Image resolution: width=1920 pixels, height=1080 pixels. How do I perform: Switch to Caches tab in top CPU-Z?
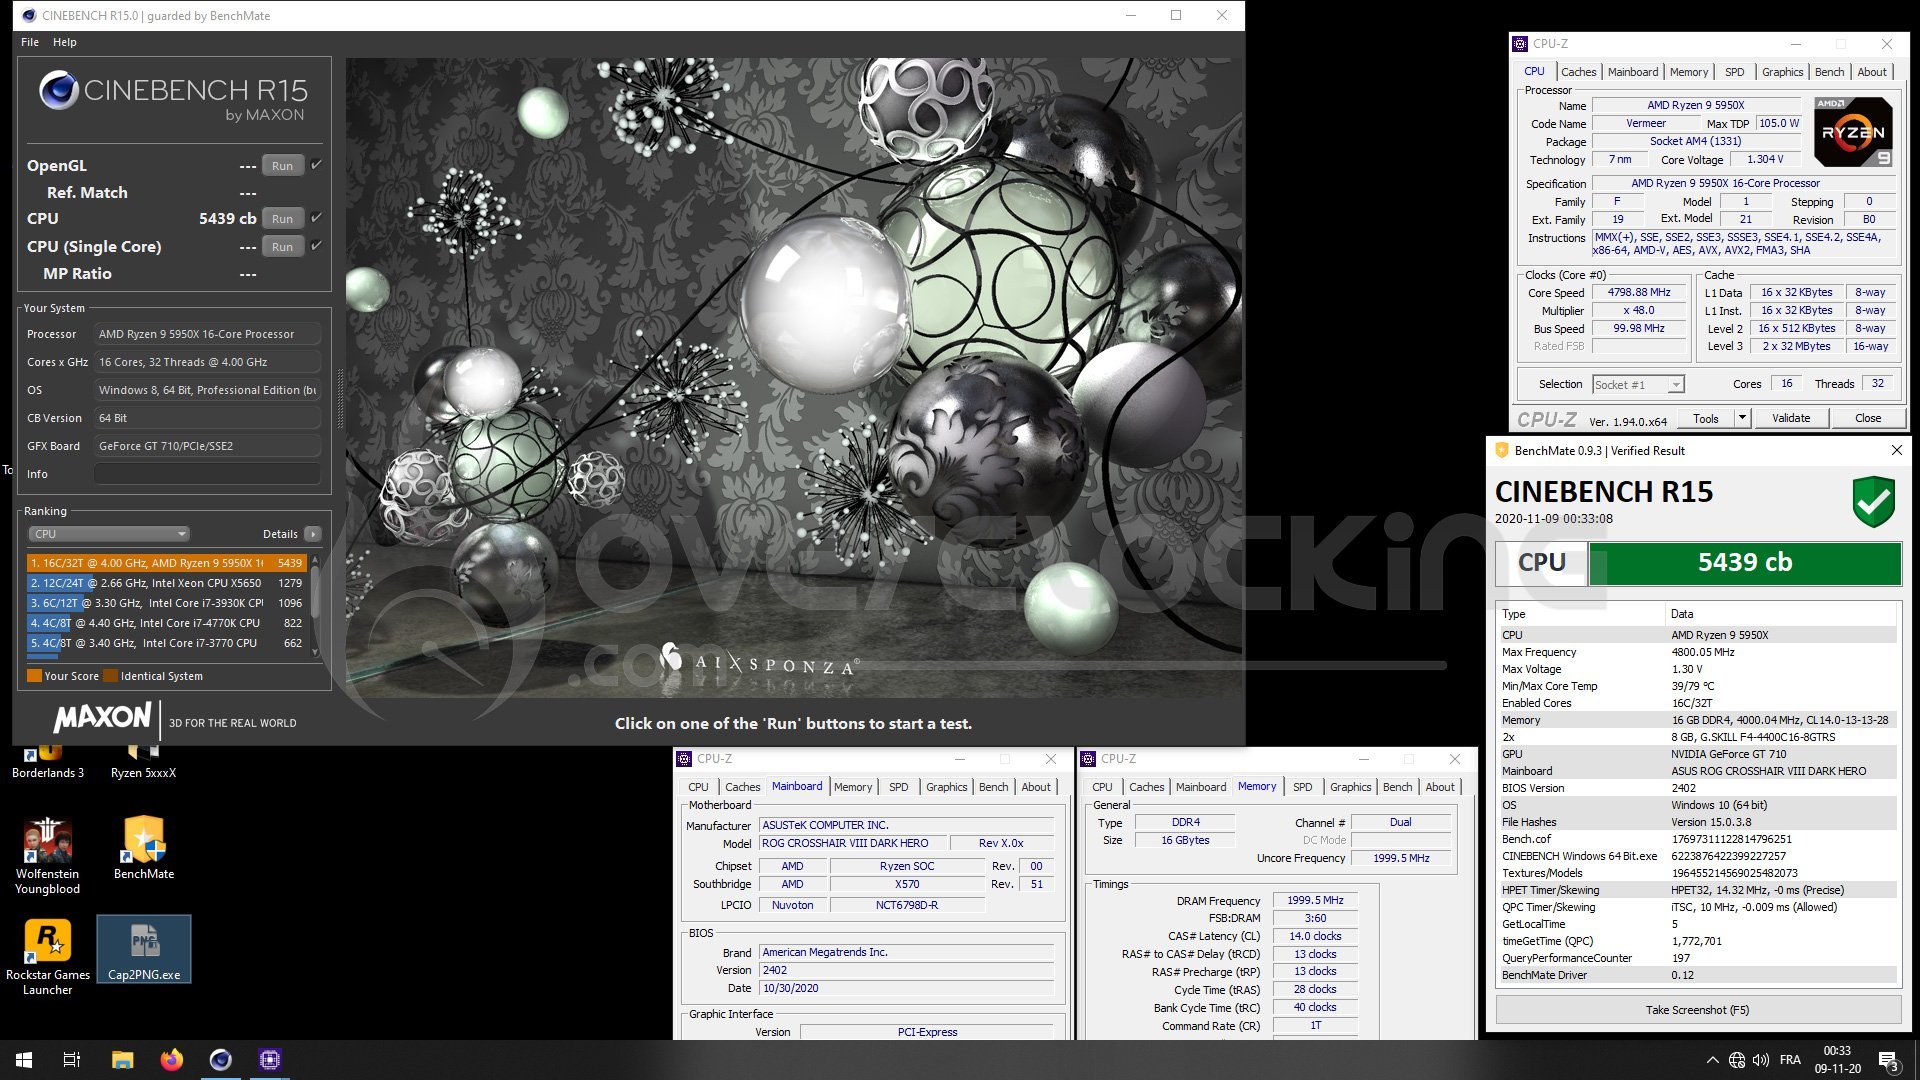[x=1578, y=72]
